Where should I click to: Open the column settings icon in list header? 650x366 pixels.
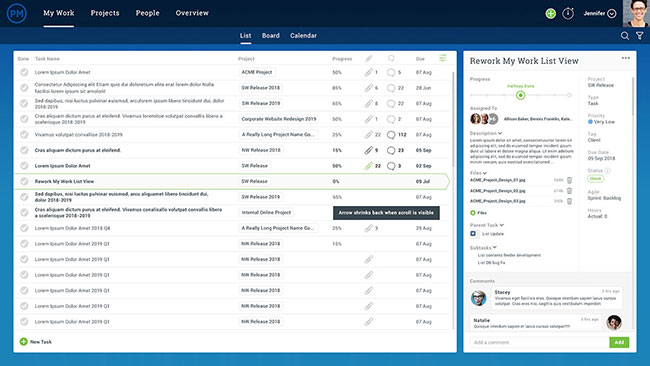click(443, 58)
